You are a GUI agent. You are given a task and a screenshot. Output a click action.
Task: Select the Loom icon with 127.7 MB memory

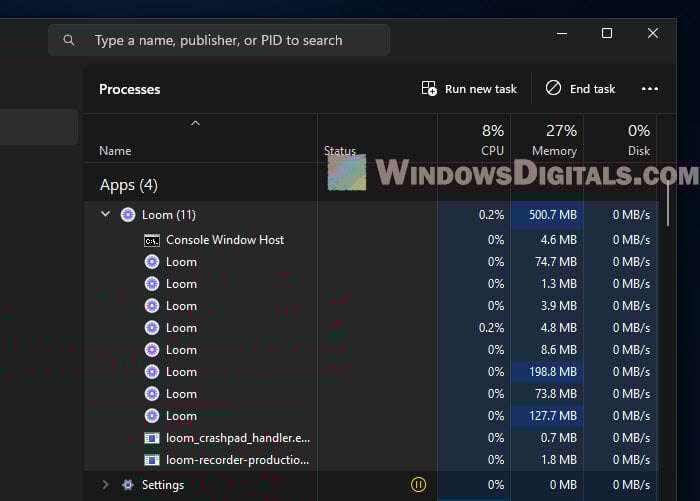pos(152,416)
